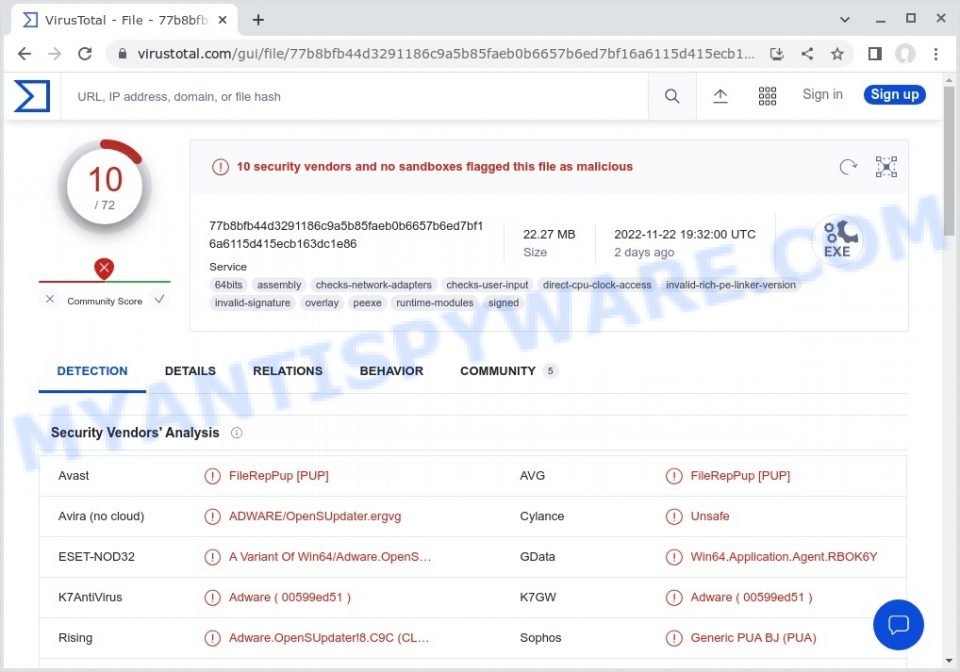
Task: Switch to the DETAILS tab
Action: click(x=189, y=370)
